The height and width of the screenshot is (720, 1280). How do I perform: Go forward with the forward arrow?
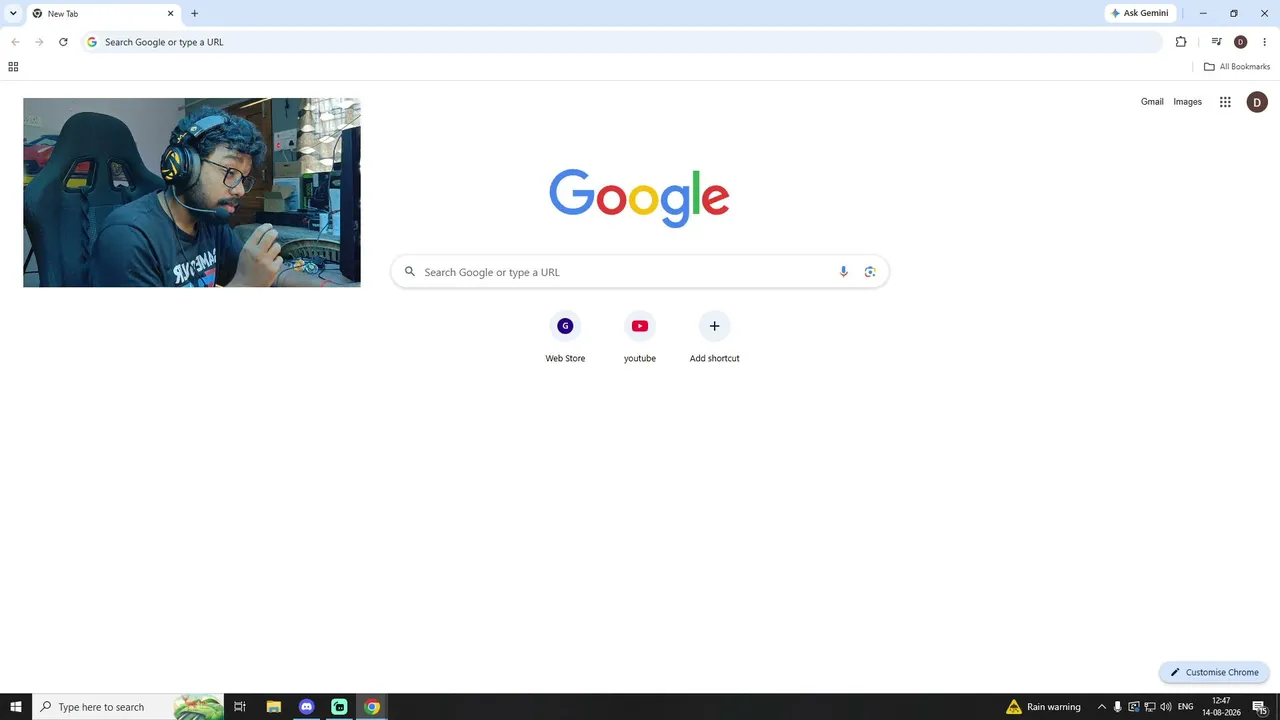pos(39,42)
